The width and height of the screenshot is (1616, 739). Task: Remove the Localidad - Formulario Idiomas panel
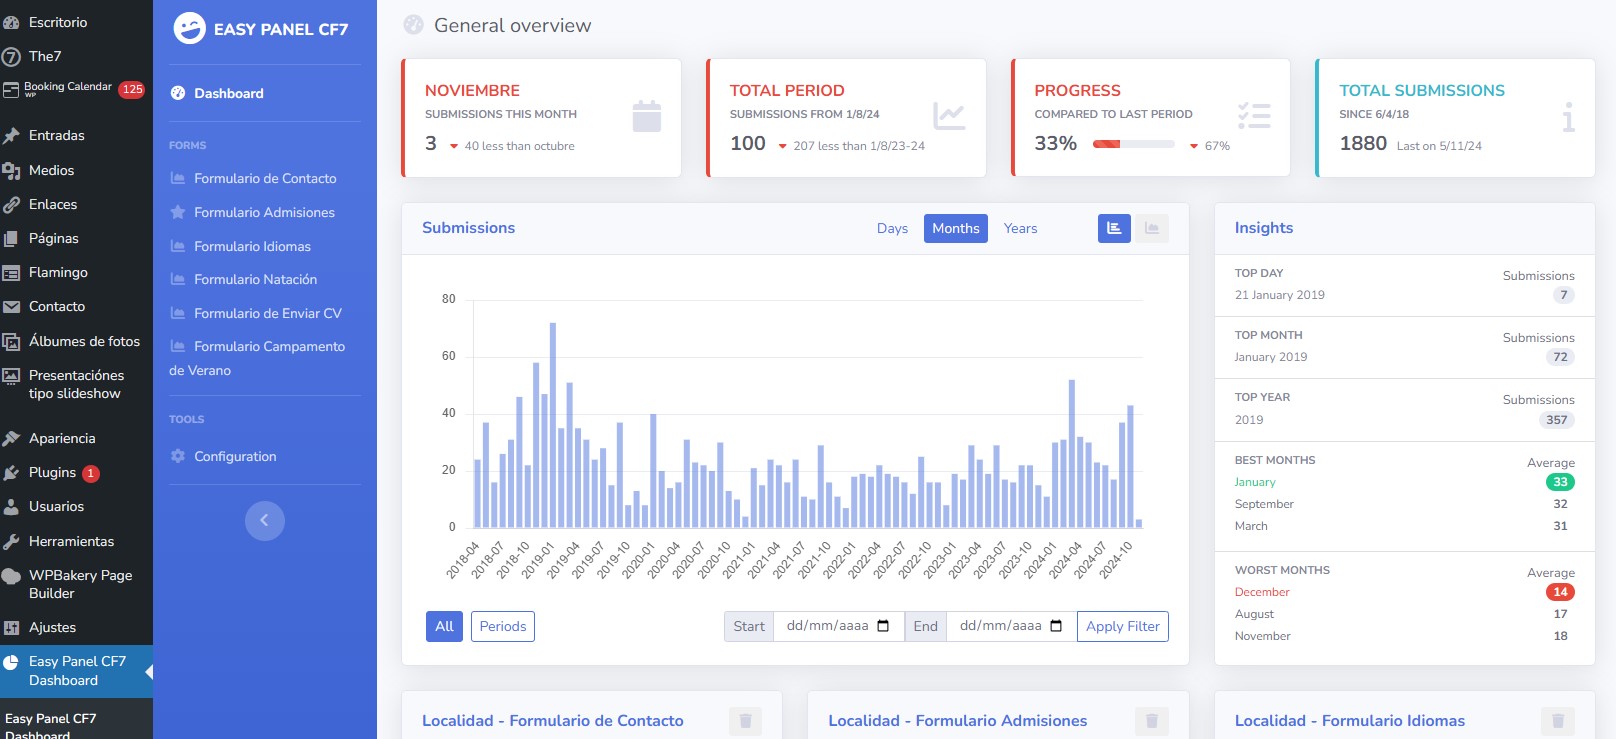pos(1558,721)
